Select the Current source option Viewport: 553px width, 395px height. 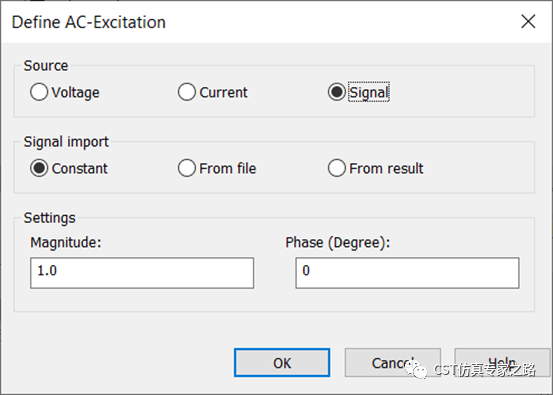187,92
